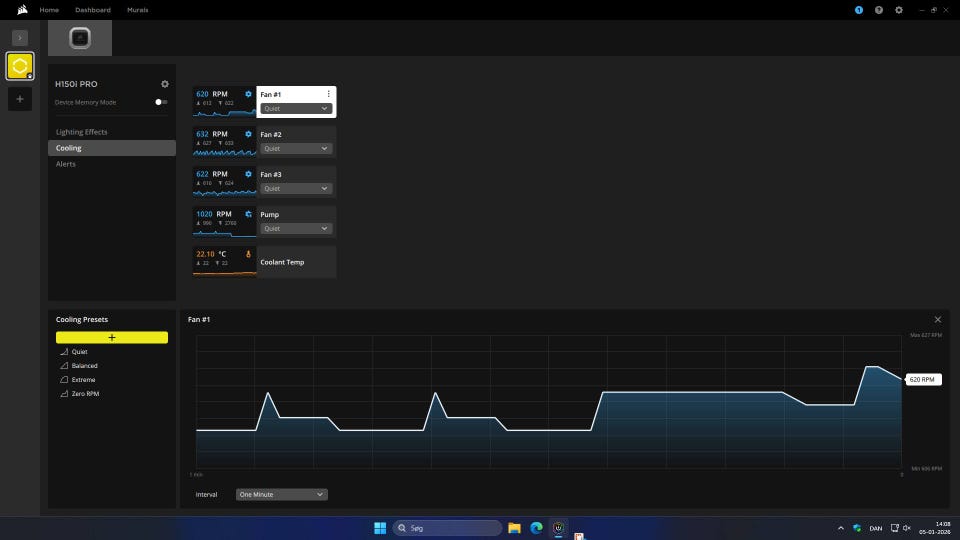Screen dimensions: 960x540
Task: Open Fan #3 preset dropdown
Action: tap(296, 189)
